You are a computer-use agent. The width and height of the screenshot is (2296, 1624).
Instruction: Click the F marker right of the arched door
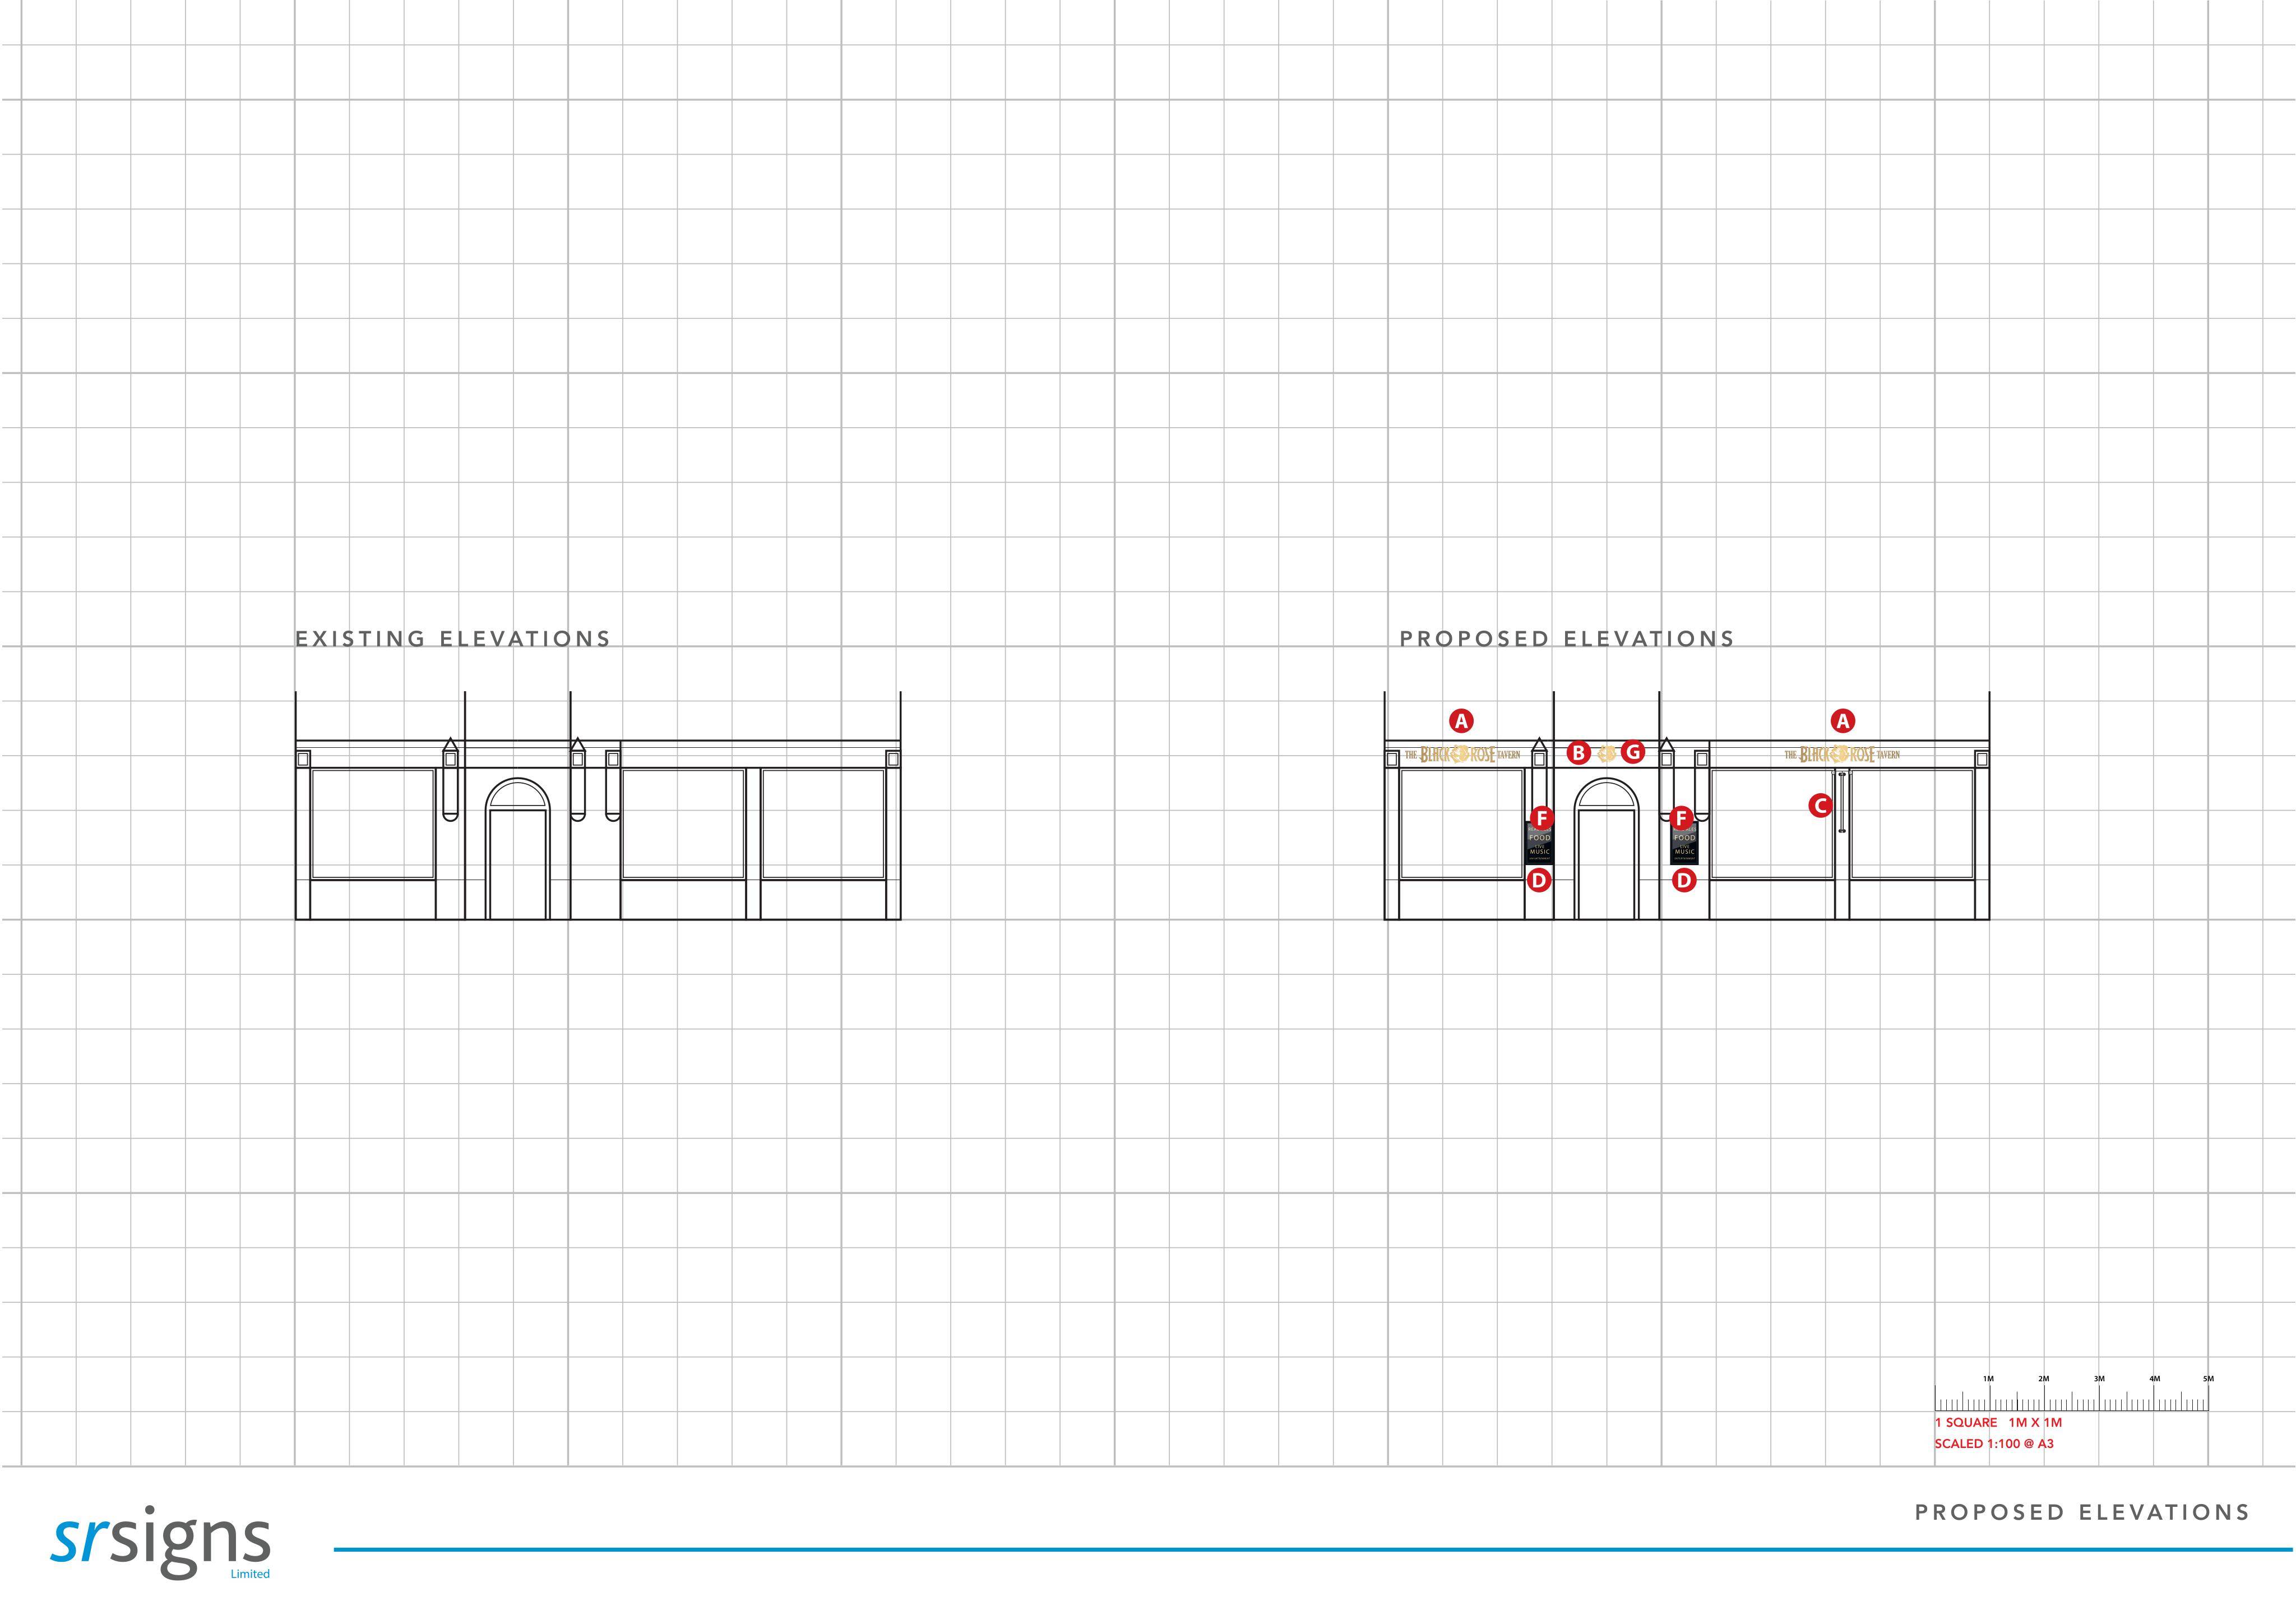click(x=1681, y=818)
